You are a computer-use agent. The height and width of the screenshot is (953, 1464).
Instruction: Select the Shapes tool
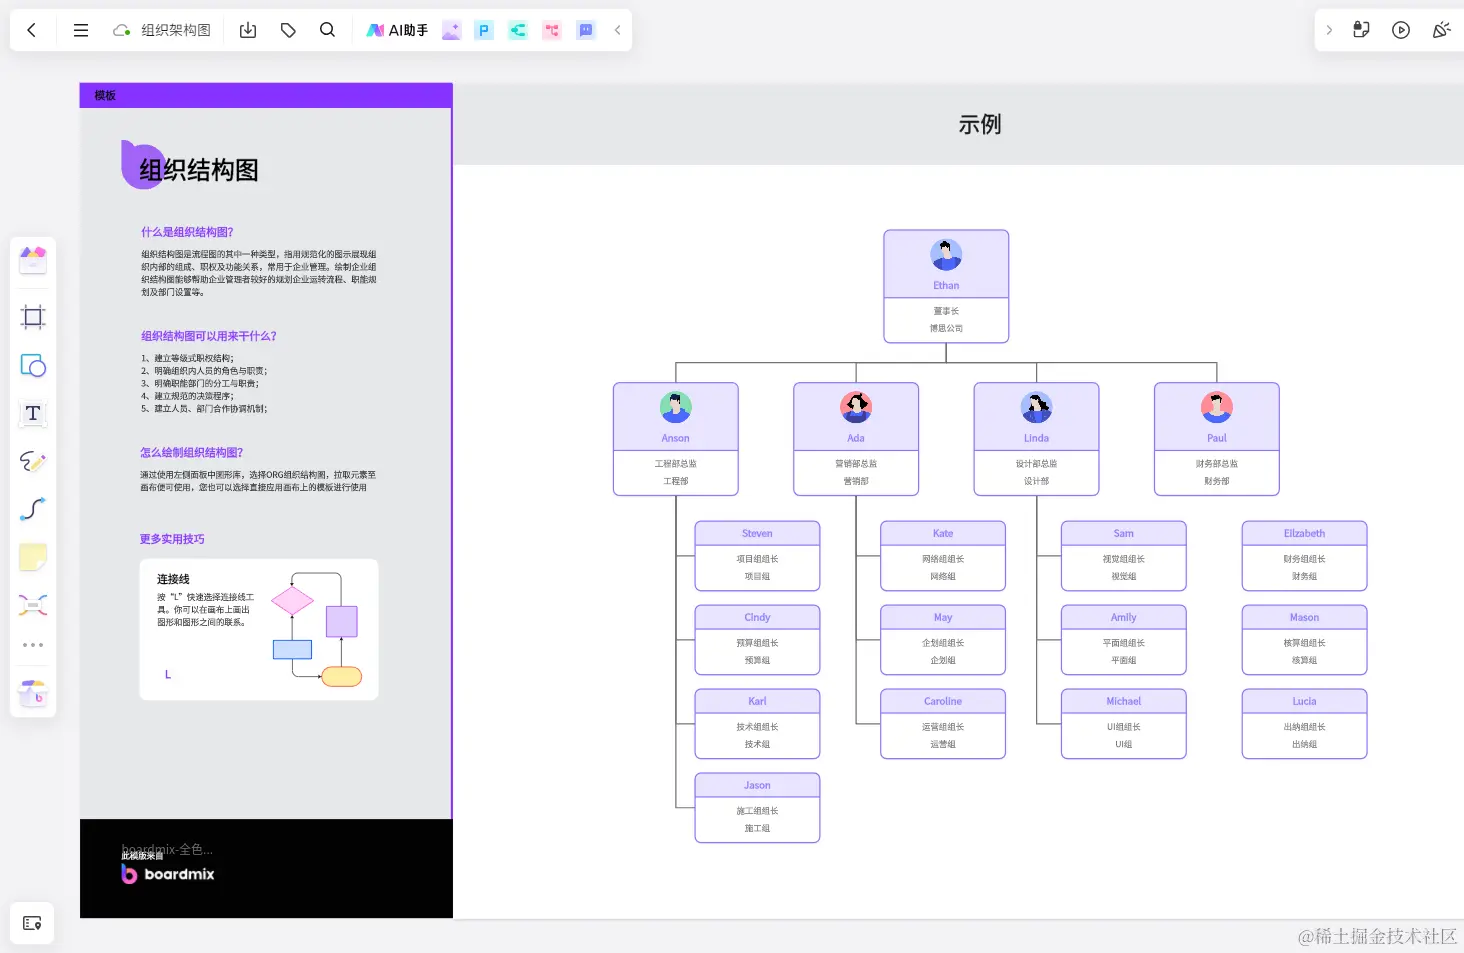click(x=33, y=366)
